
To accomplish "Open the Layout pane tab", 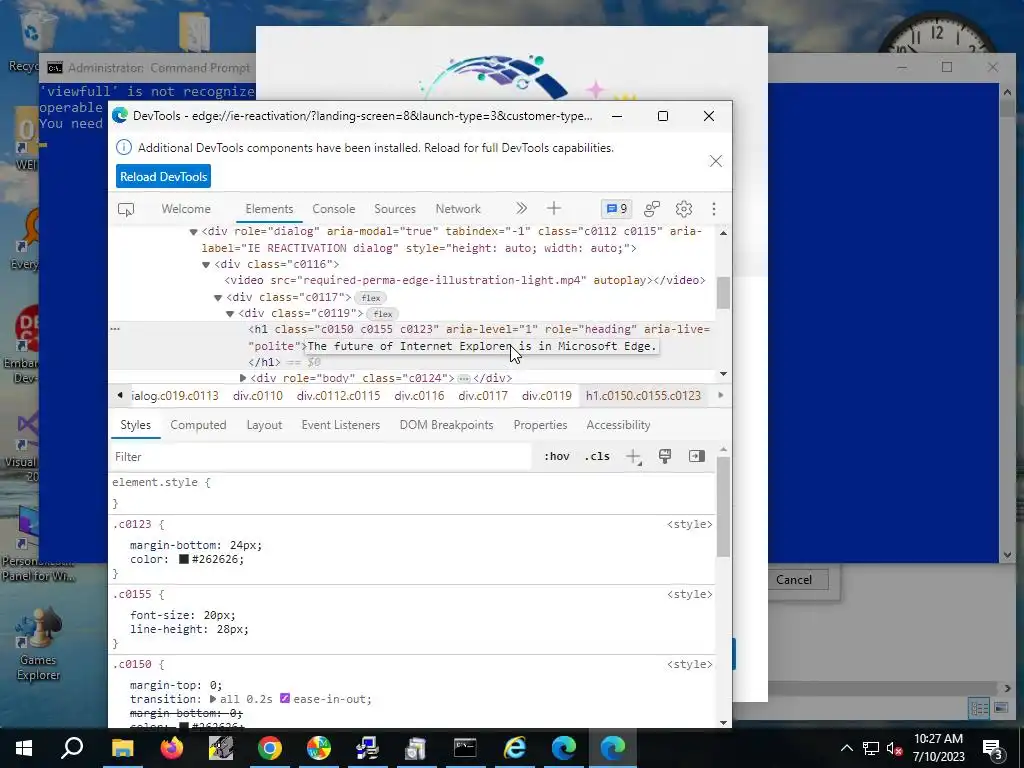I will pyautogui.click(x=264, y=425).
